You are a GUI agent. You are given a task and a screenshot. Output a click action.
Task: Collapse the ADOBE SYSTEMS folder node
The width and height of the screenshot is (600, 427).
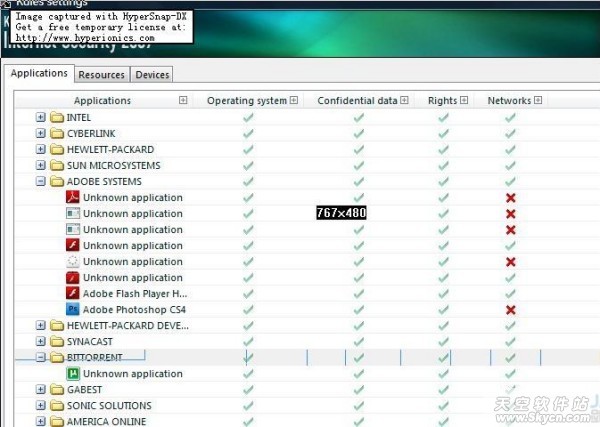tap(41, 181)
